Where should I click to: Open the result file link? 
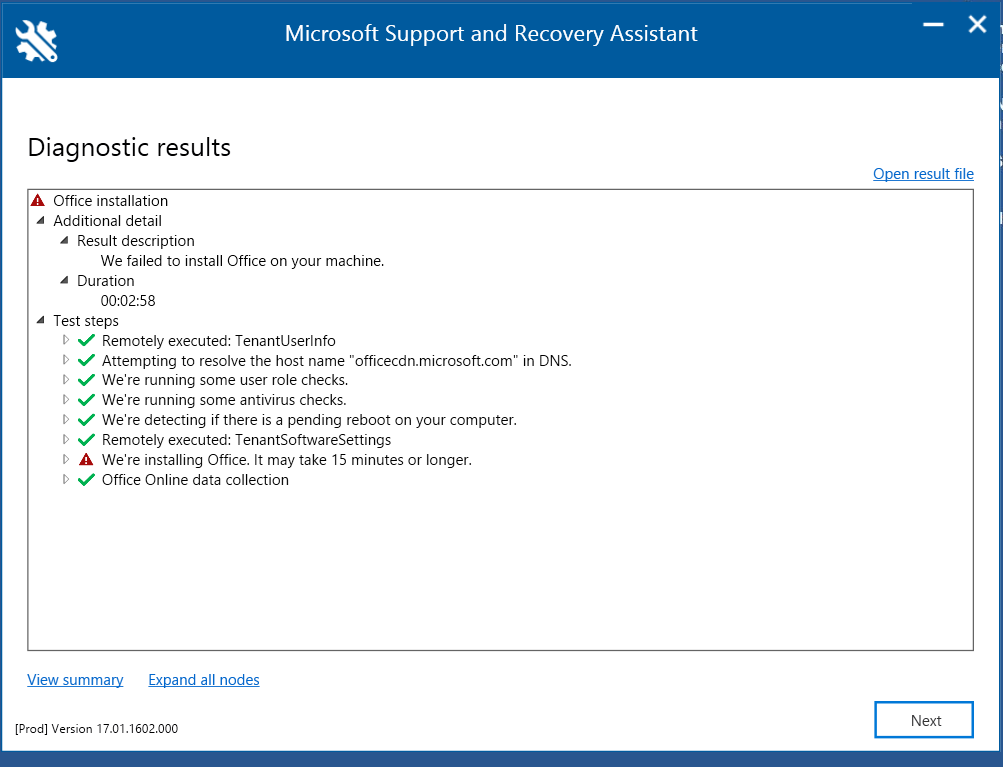(923, 174)
